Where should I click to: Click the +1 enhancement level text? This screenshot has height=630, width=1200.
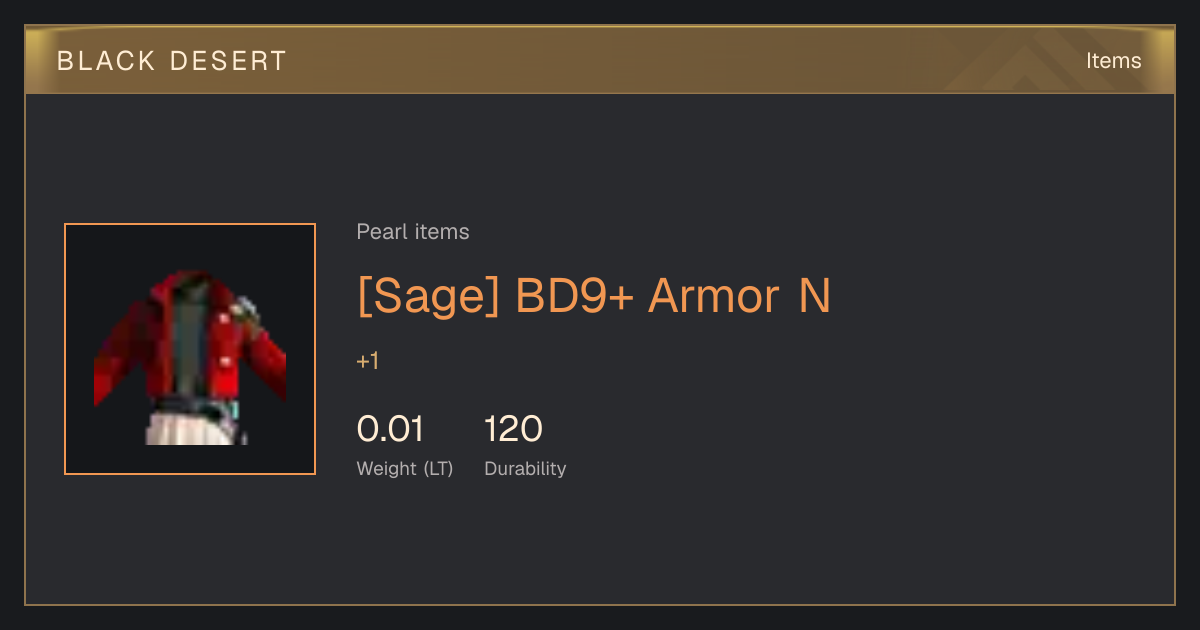coord(368,361)
